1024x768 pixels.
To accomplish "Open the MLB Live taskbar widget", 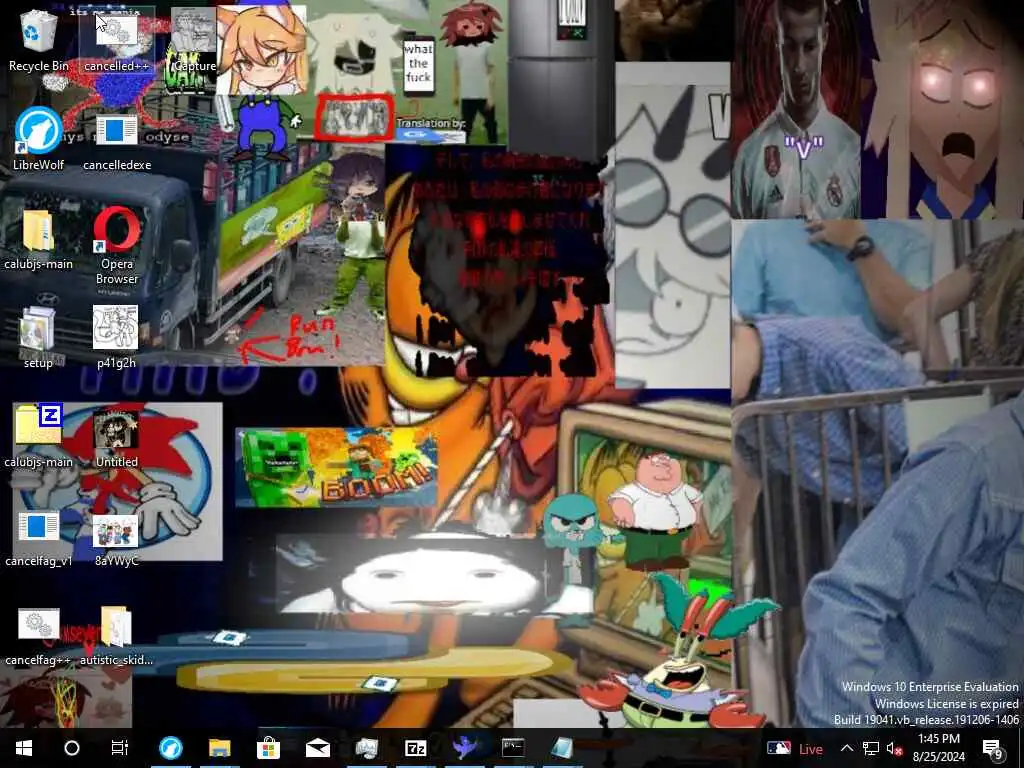I will (795, 749).
